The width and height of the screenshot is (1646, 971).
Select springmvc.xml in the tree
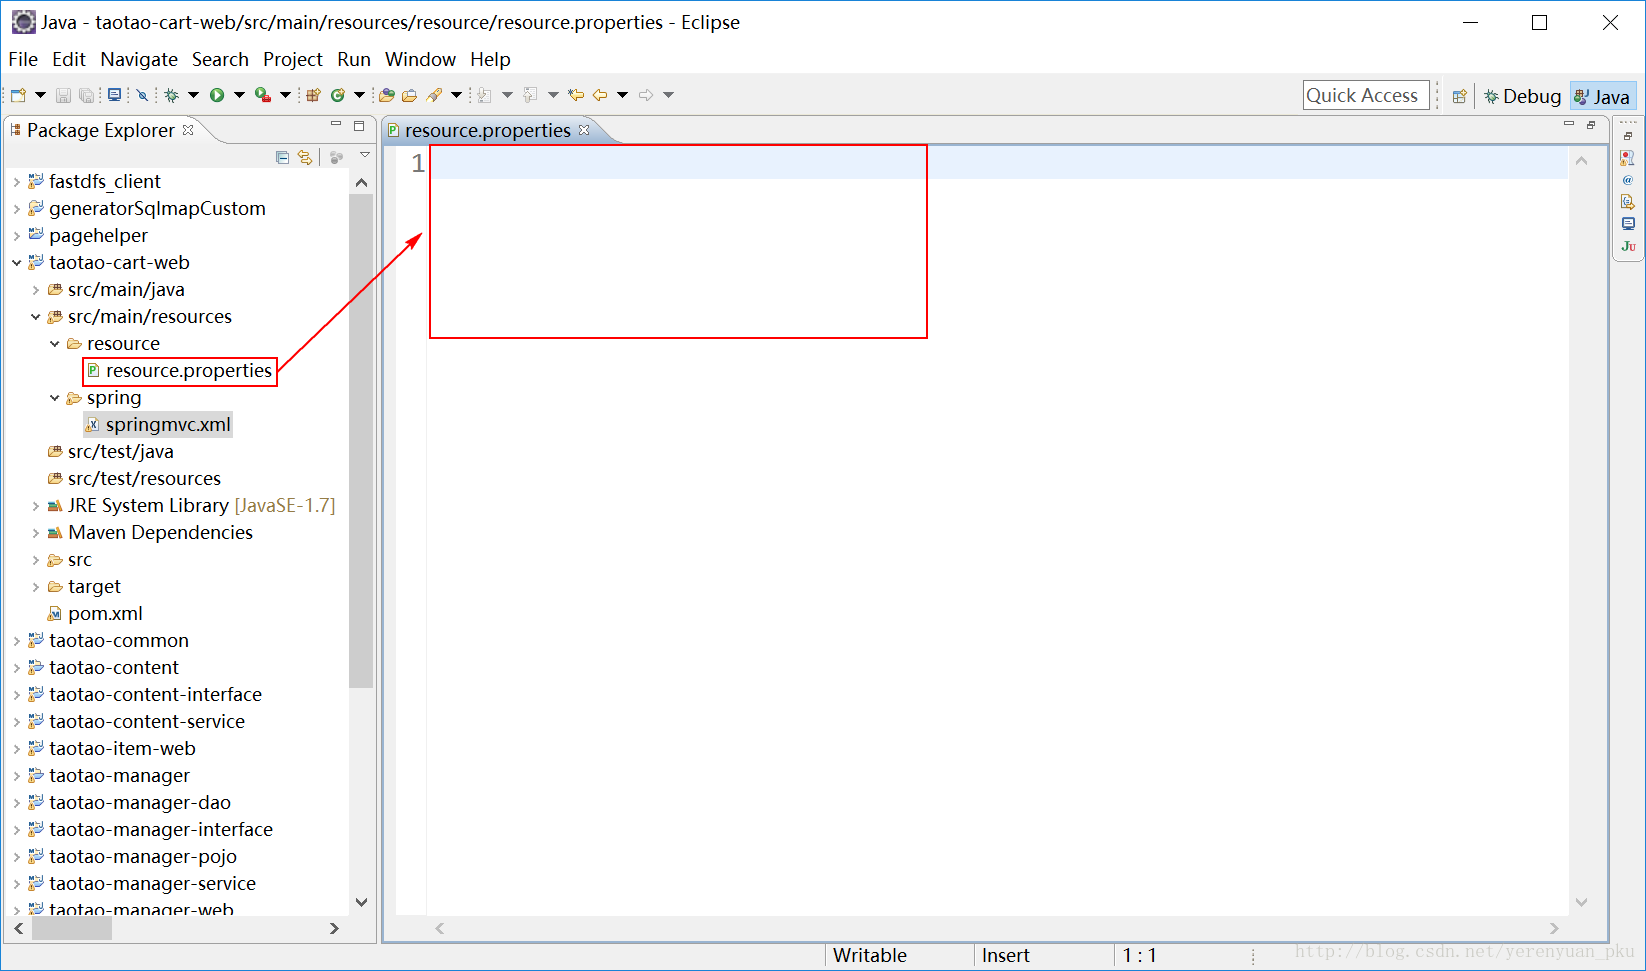coord(159,425)
